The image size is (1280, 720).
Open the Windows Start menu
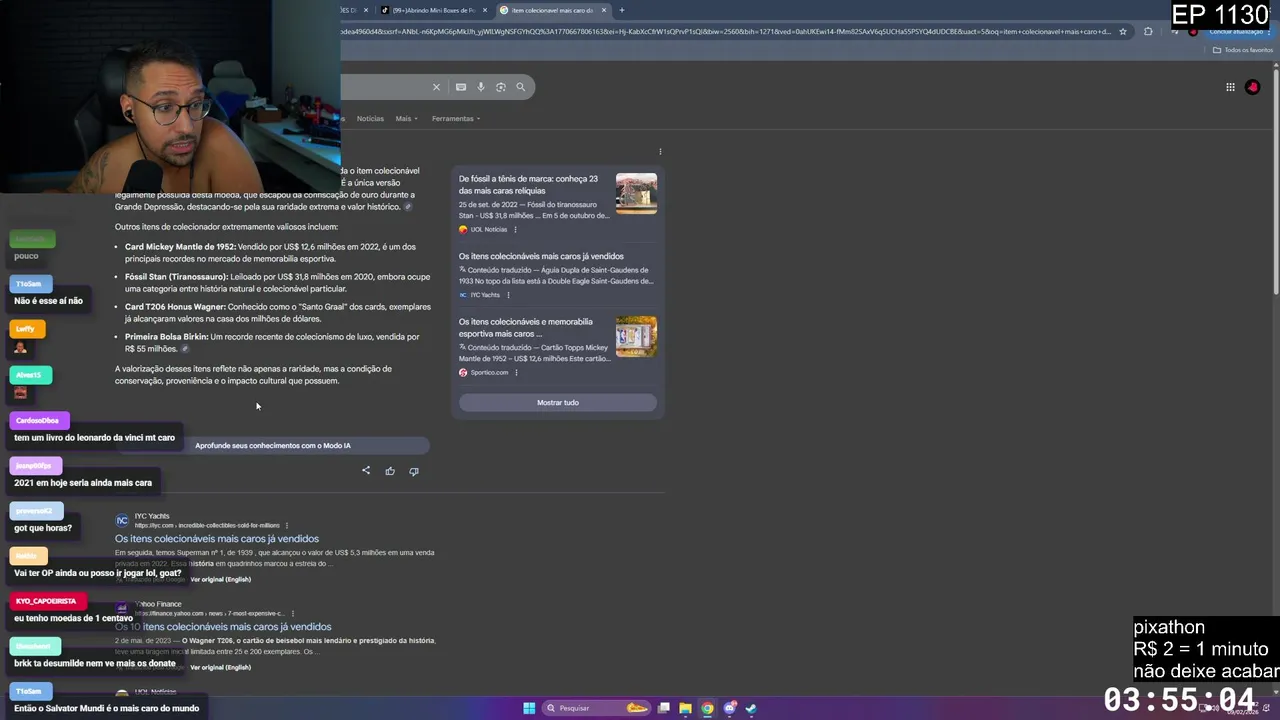pos(529,708)
